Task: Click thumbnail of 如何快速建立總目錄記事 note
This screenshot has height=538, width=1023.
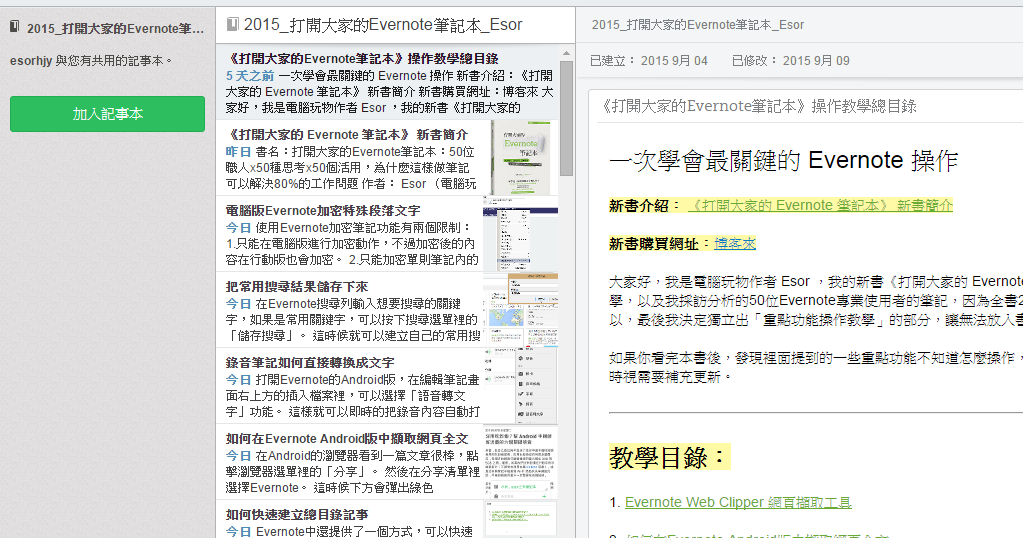Action: (521, 520)
